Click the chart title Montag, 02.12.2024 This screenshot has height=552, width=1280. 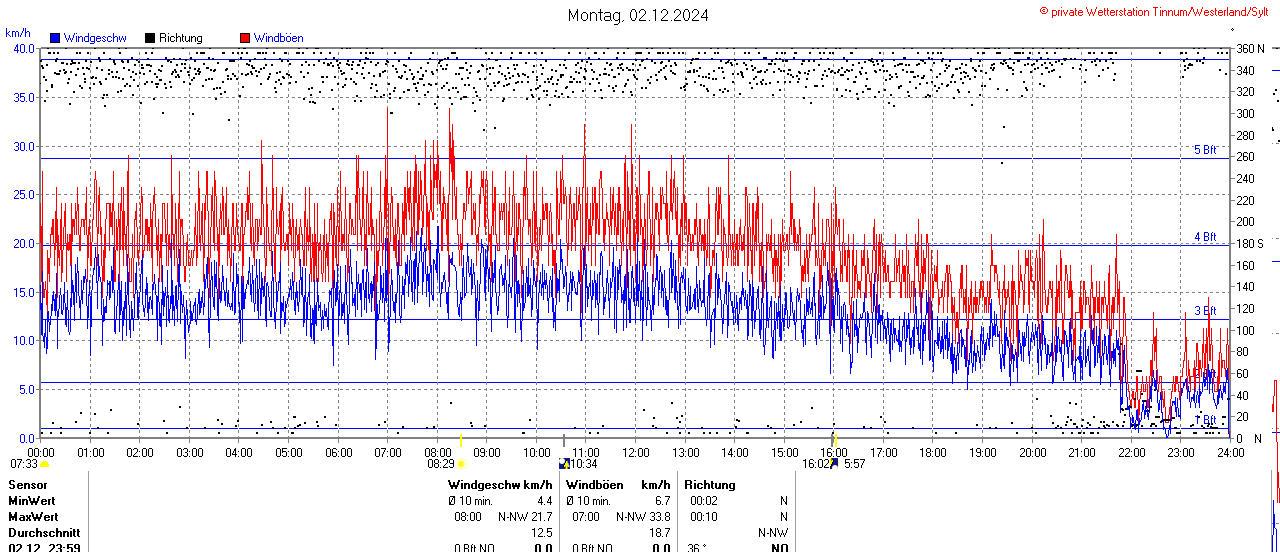(638, 15)
